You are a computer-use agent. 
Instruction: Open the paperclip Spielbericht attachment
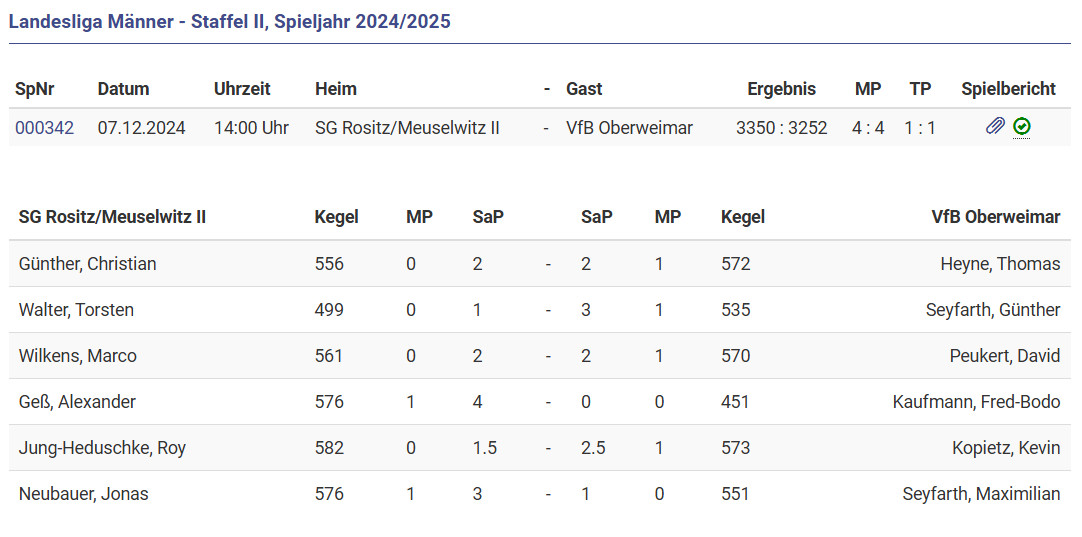pos(995,127)
